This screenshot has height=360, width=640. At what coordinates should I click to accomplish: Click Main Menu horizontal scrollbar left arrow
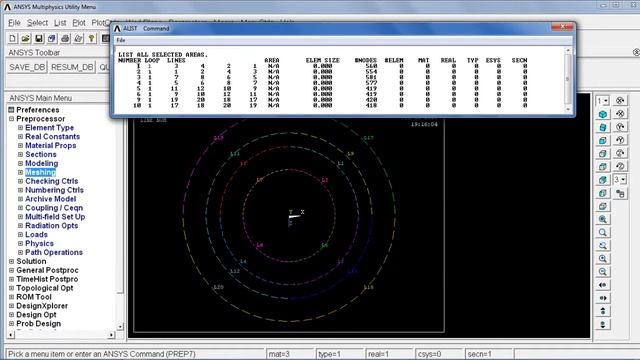tap(11, 335)
